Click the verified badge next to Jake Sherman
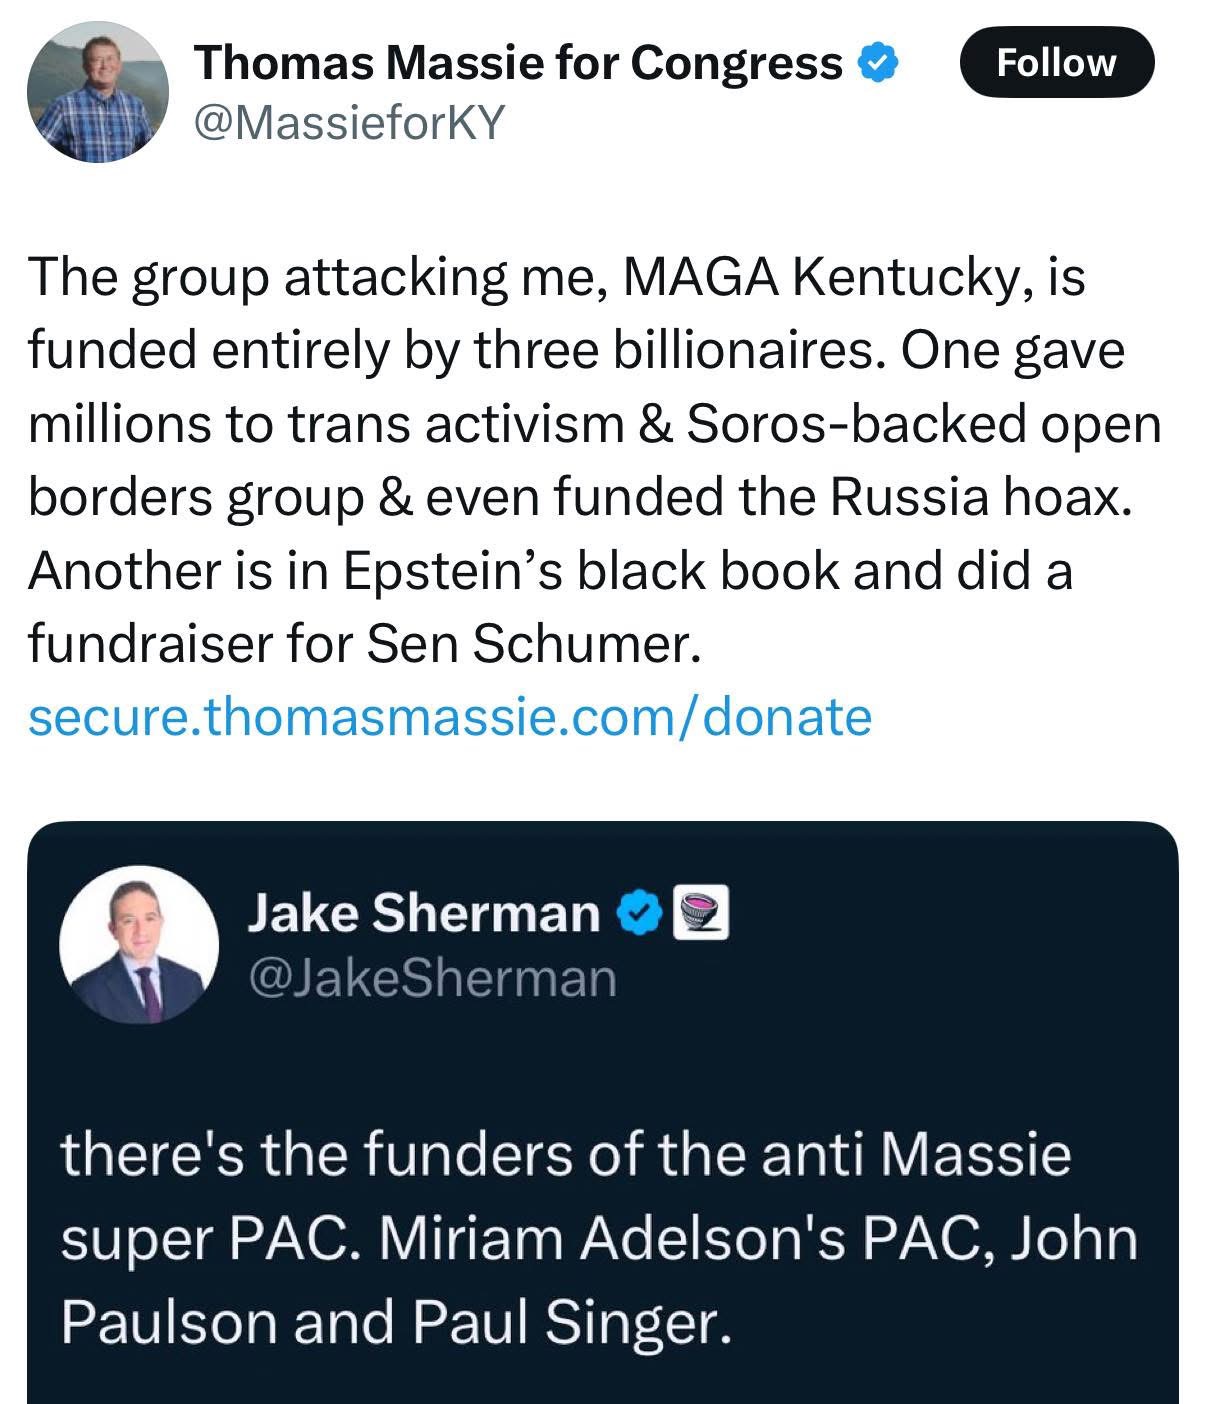The height and width of the screenshot is (1404, 1206). point(640,912)
